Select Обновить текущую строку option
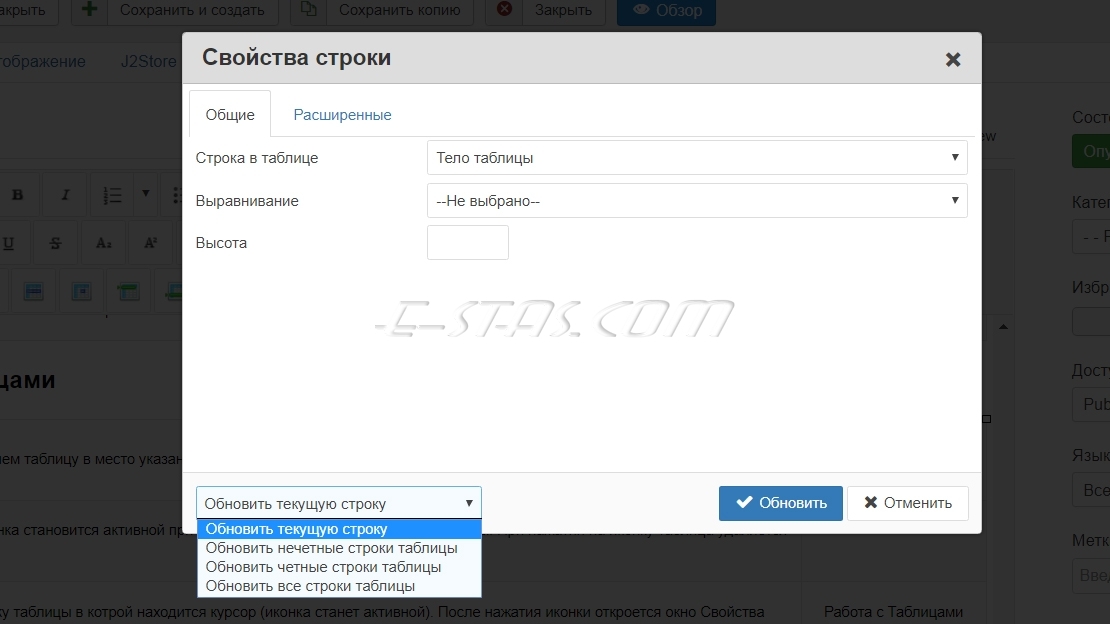This screenshot has width=1110, height=624. pyautogui.click(x=339, y=529)
